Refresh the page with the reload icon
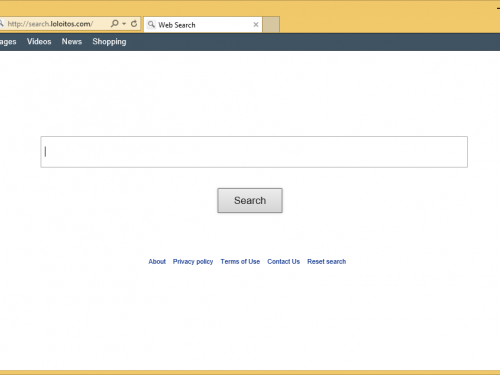Image resolution: width=500 pixels, height=375 pixels. tap(134, 24)
